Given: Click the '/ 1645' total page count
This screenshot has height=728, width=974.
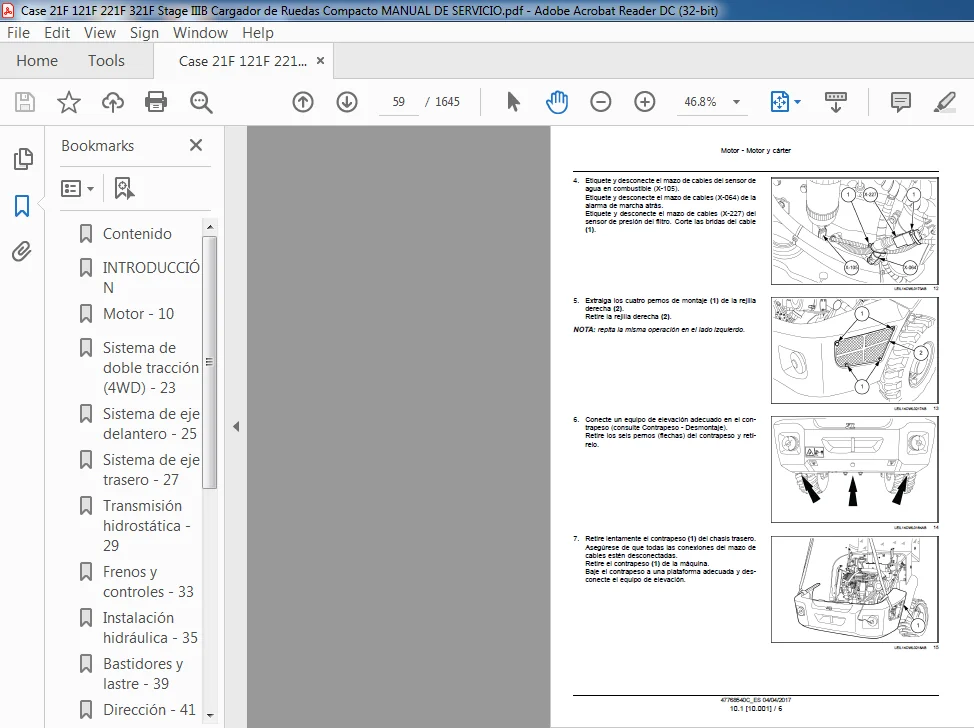Looking at the screenshot, I should tap(442, 102).
